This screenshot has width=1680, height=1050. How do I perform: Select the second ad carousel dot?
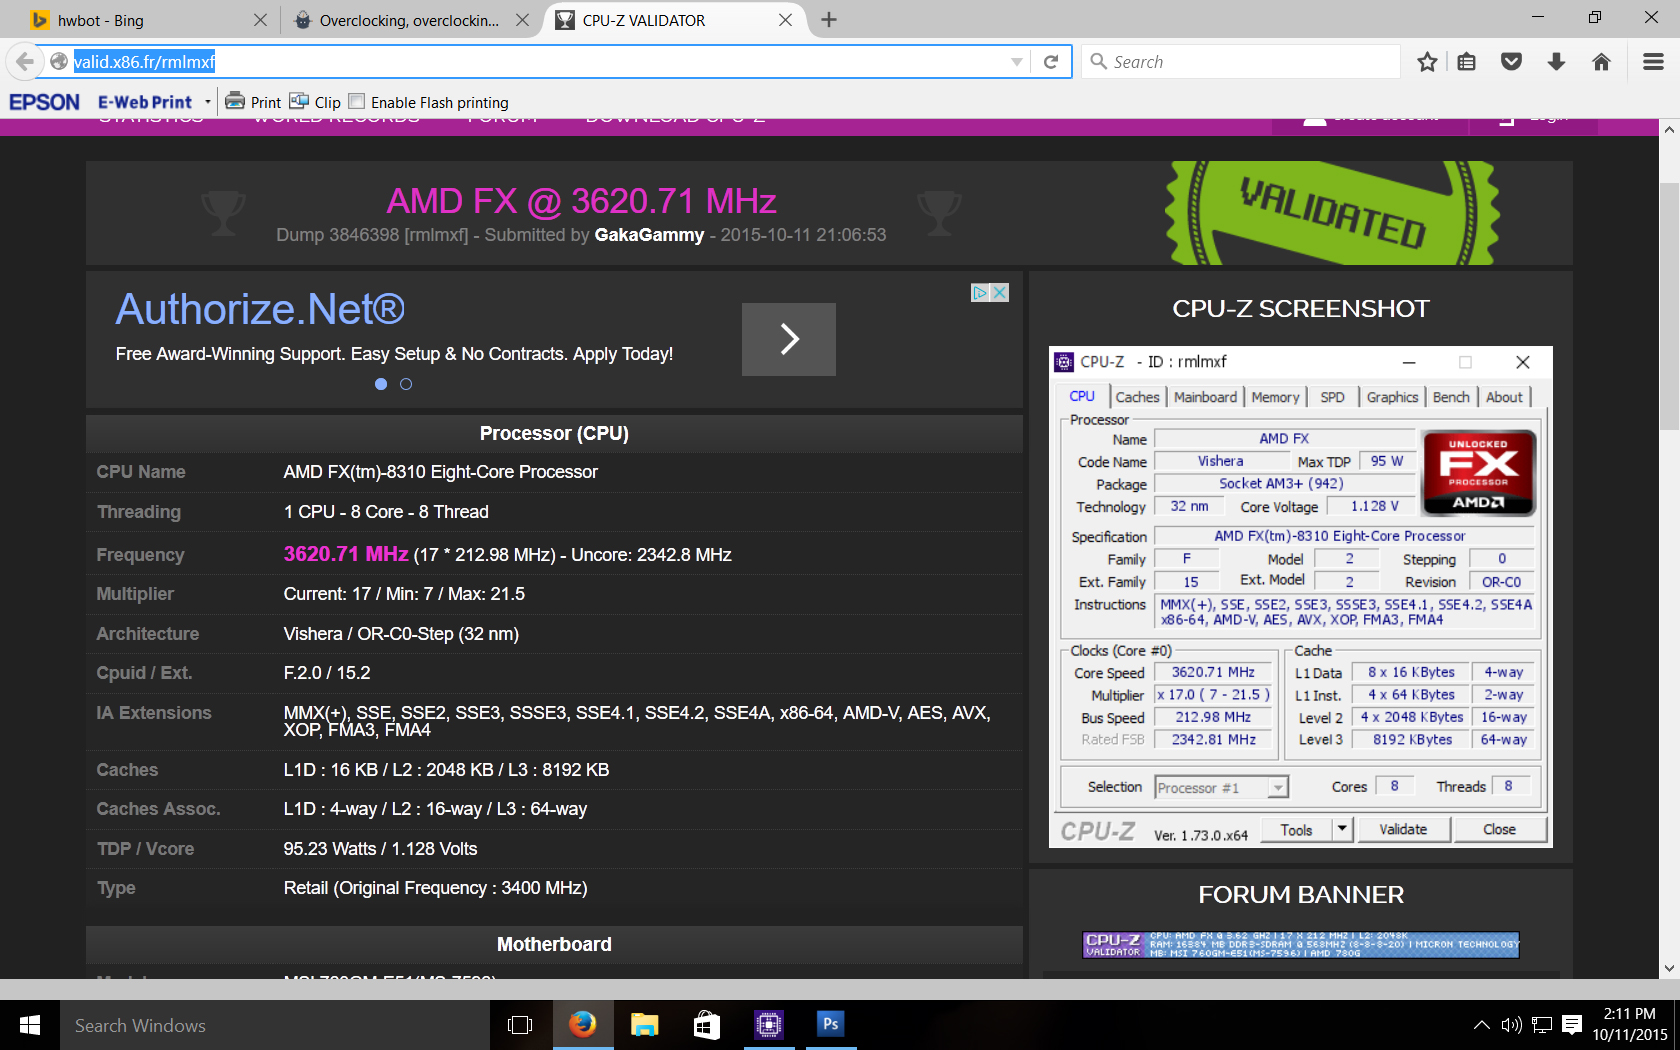[x=406, y=384]
